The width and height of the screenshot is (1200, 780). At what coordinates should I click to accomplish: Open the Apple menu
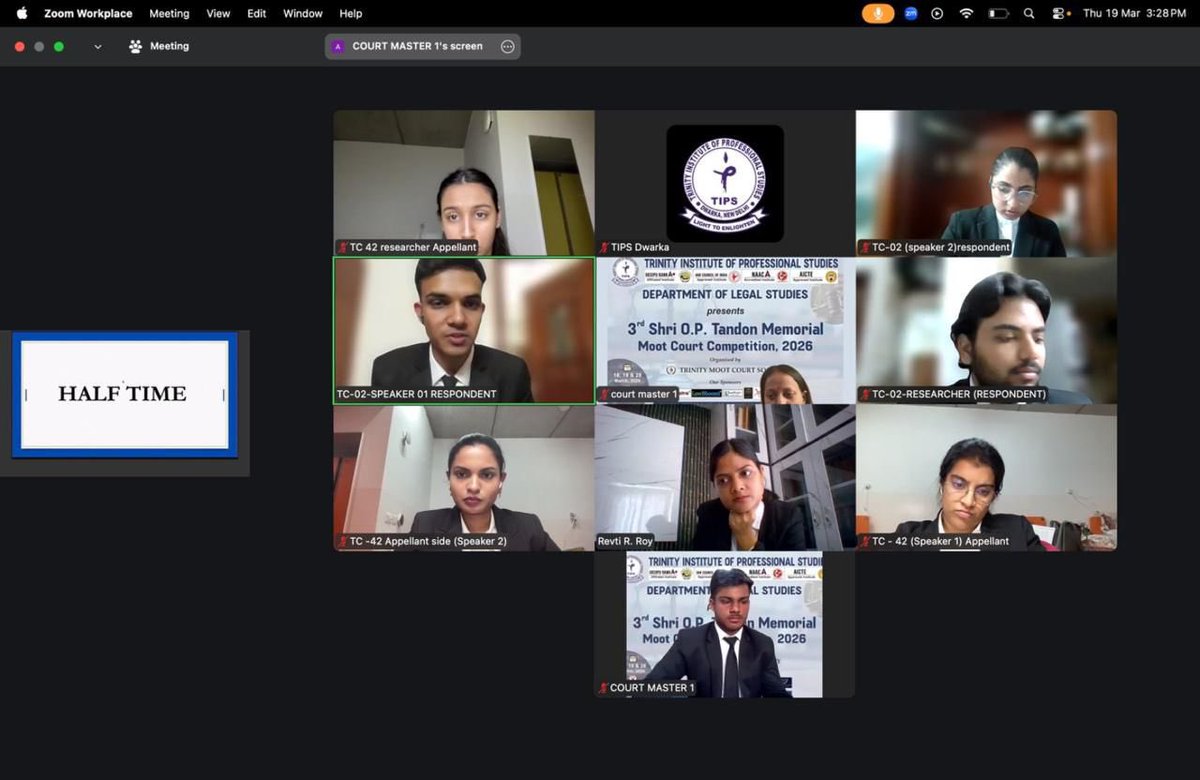[x=22, y=13]
